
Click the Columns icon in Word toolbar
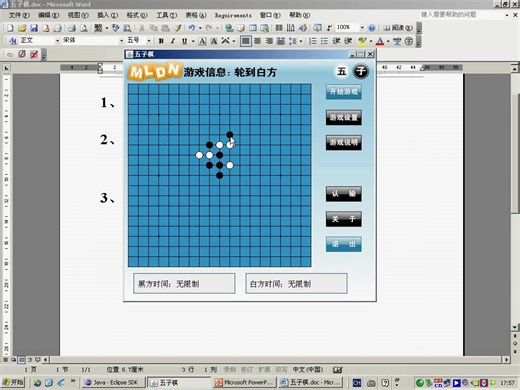coord(279,28)
